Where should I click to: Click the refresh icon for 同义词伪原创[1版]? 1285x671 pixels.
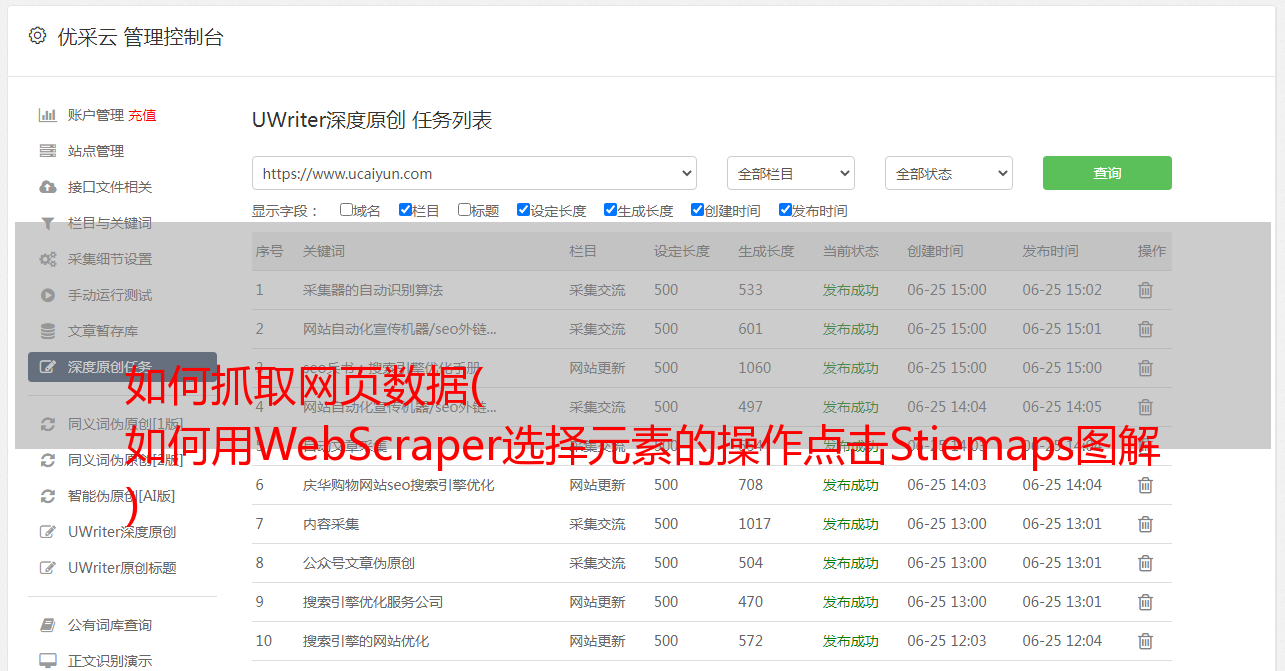click(47, 424)
